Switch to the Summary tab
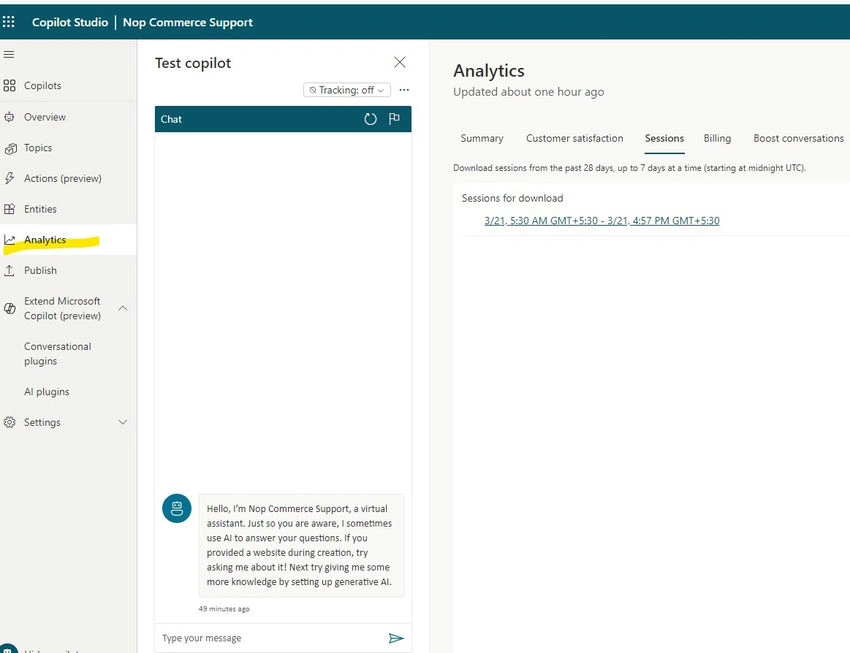Screen dimensions: 850x653 tap(482, 138)
